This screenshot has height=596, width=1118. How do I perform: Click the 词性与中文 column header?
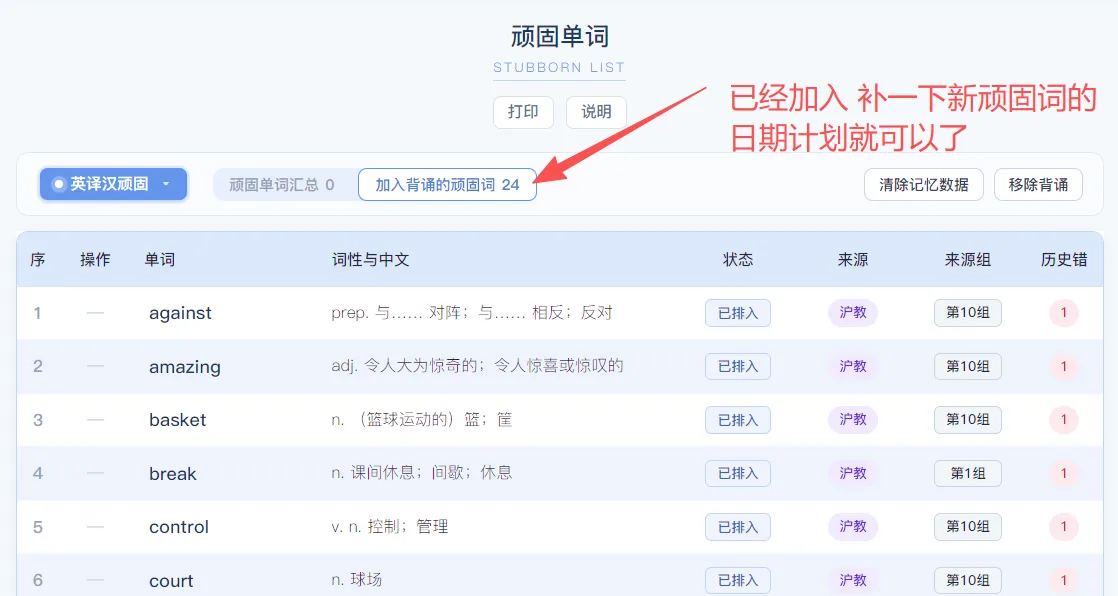point(371,260)
